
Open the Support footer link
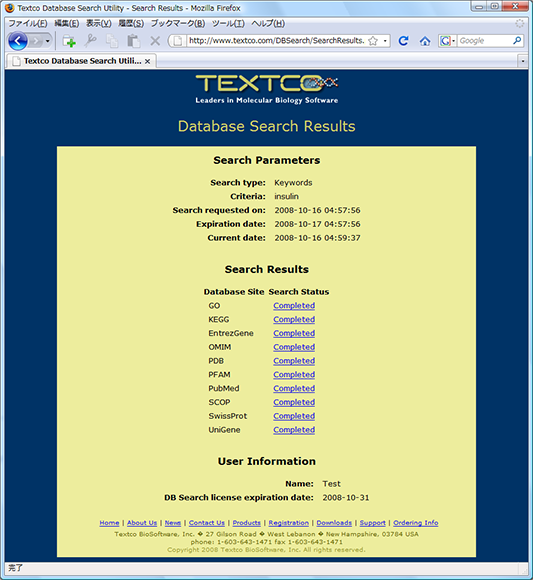(x=372, y=523)
